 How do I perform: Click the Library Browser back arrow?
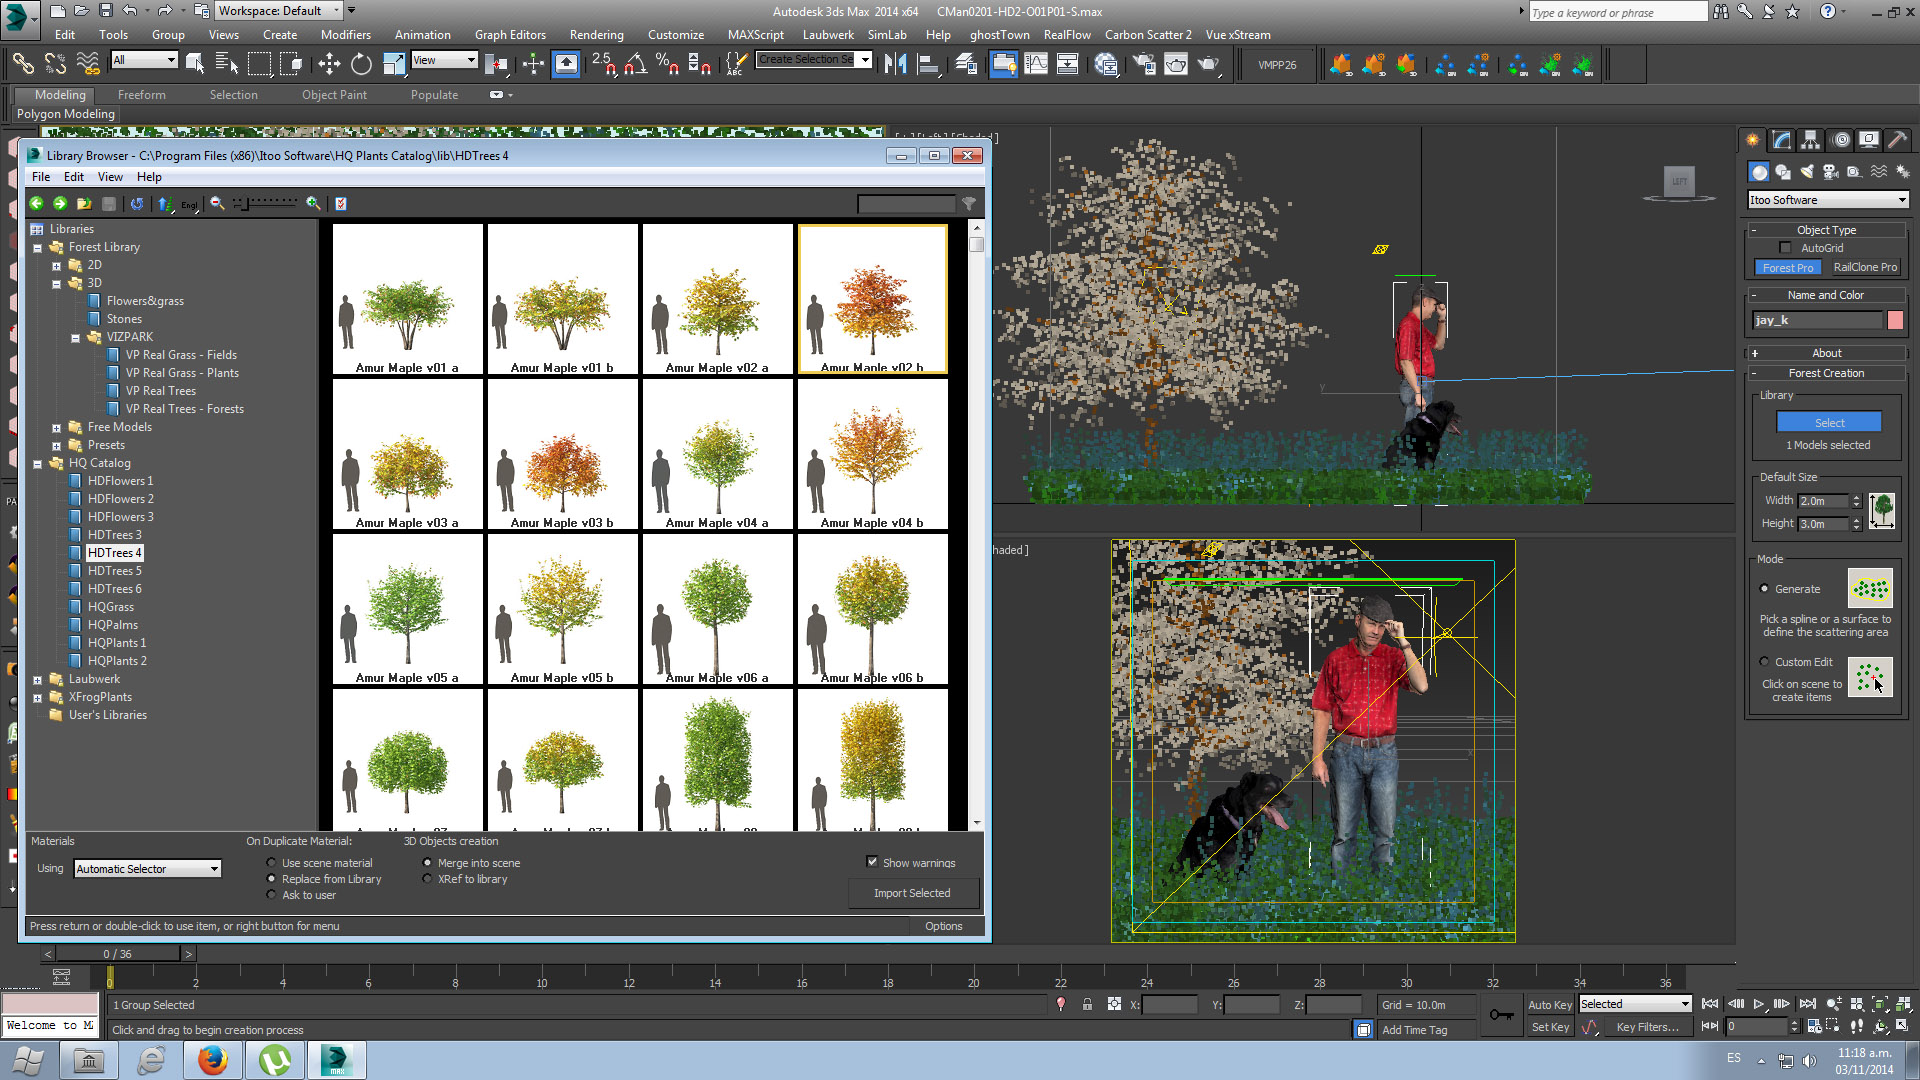click(37, 203)
